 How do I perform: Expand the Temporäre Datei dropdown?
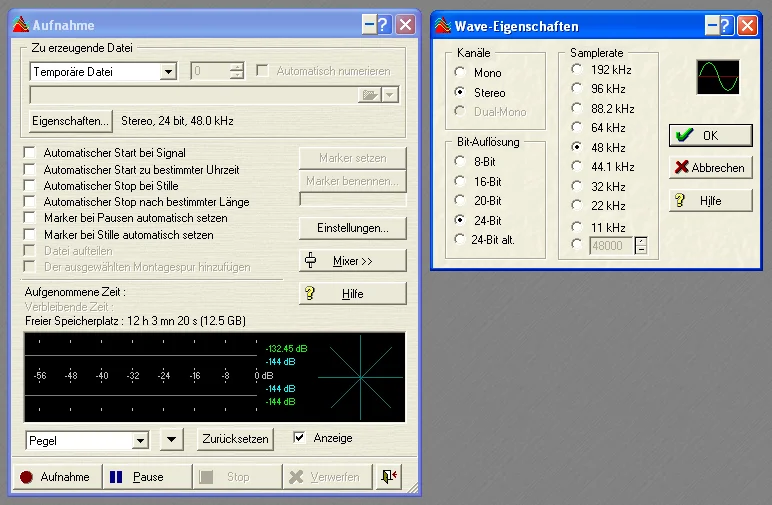[168, 71]
